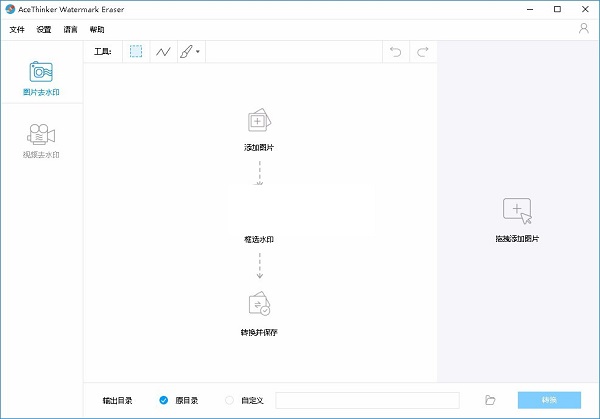Viewport: 600px width, 419px height.
Task: Open the user account icon
Action: click(x=584, y=28)
